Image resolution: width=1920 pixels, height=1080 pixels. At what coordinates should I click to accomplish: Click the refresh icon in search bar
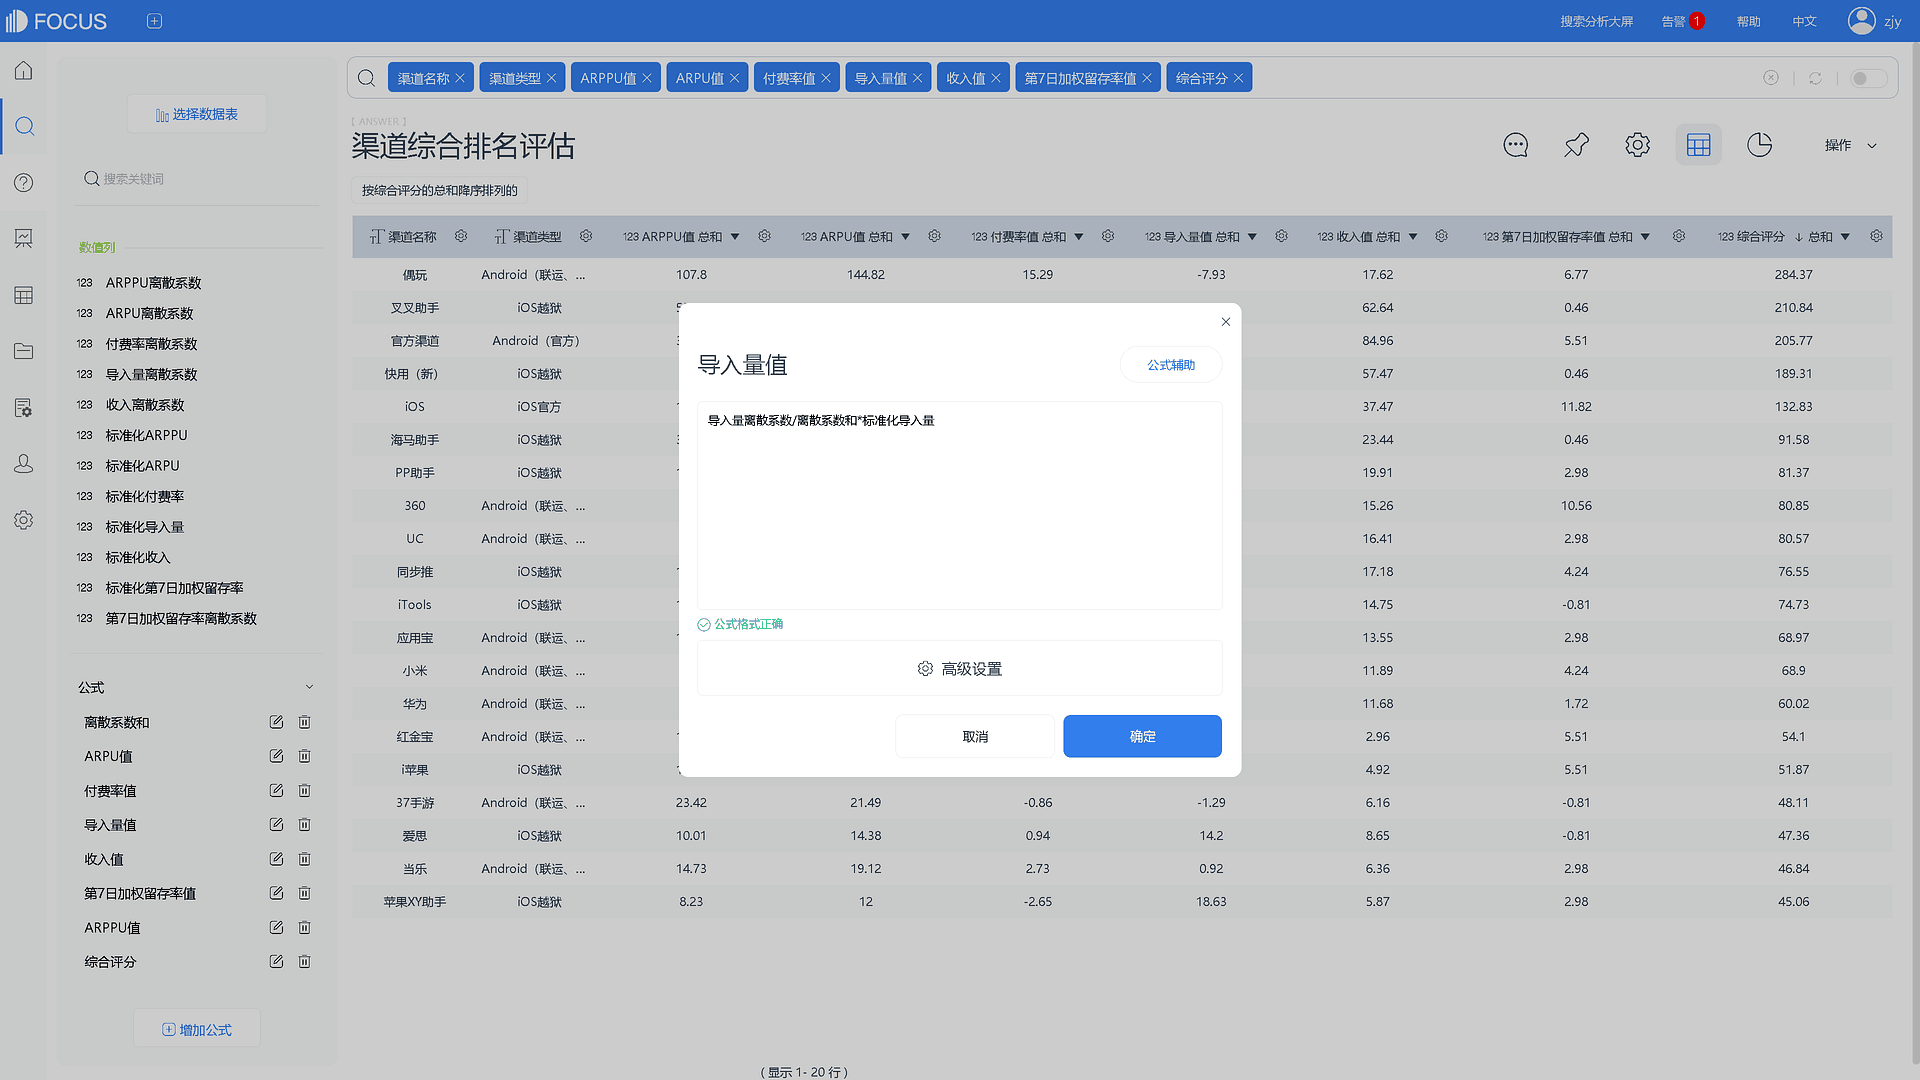(x=1815, y=78)
